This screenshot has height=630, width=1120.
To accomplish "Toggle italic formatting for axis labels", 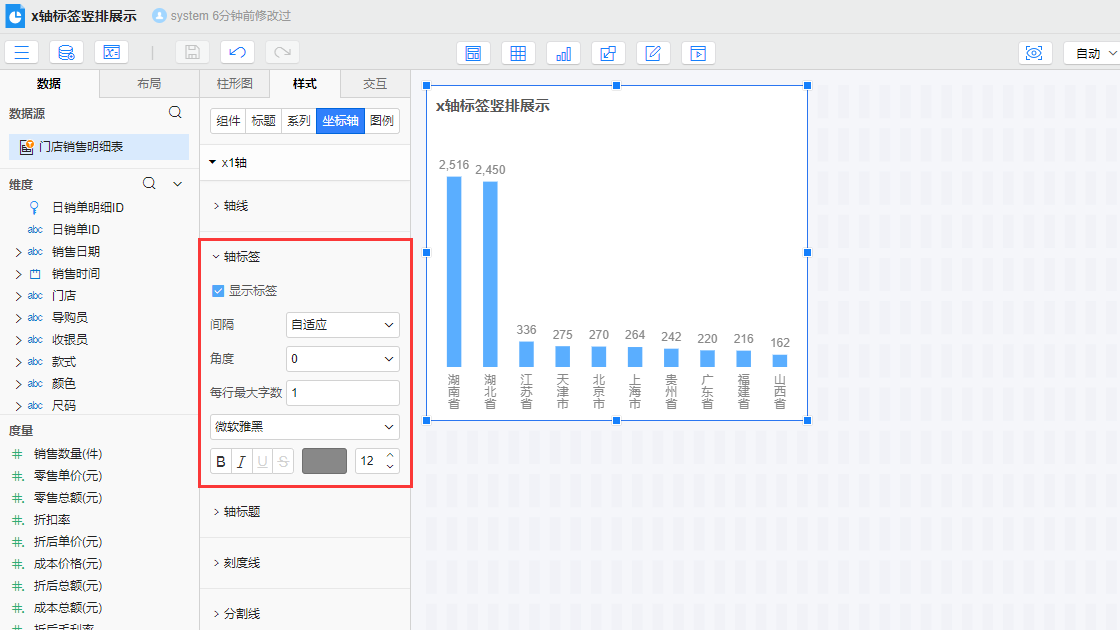I will [243, 461].
